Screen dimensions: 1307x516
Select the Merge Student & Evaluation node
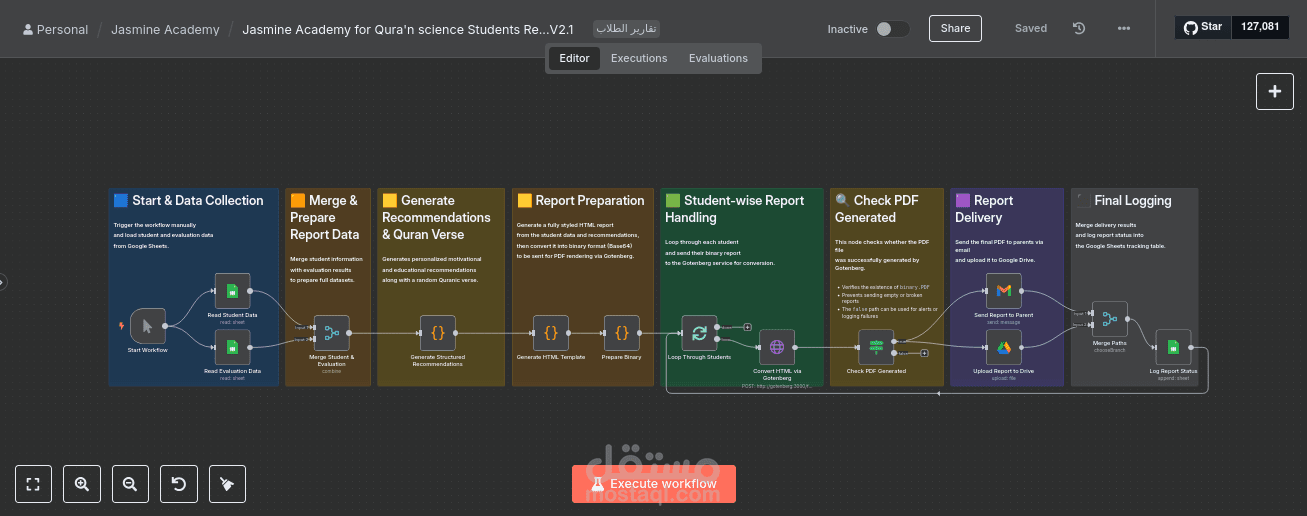click(331, 333)
